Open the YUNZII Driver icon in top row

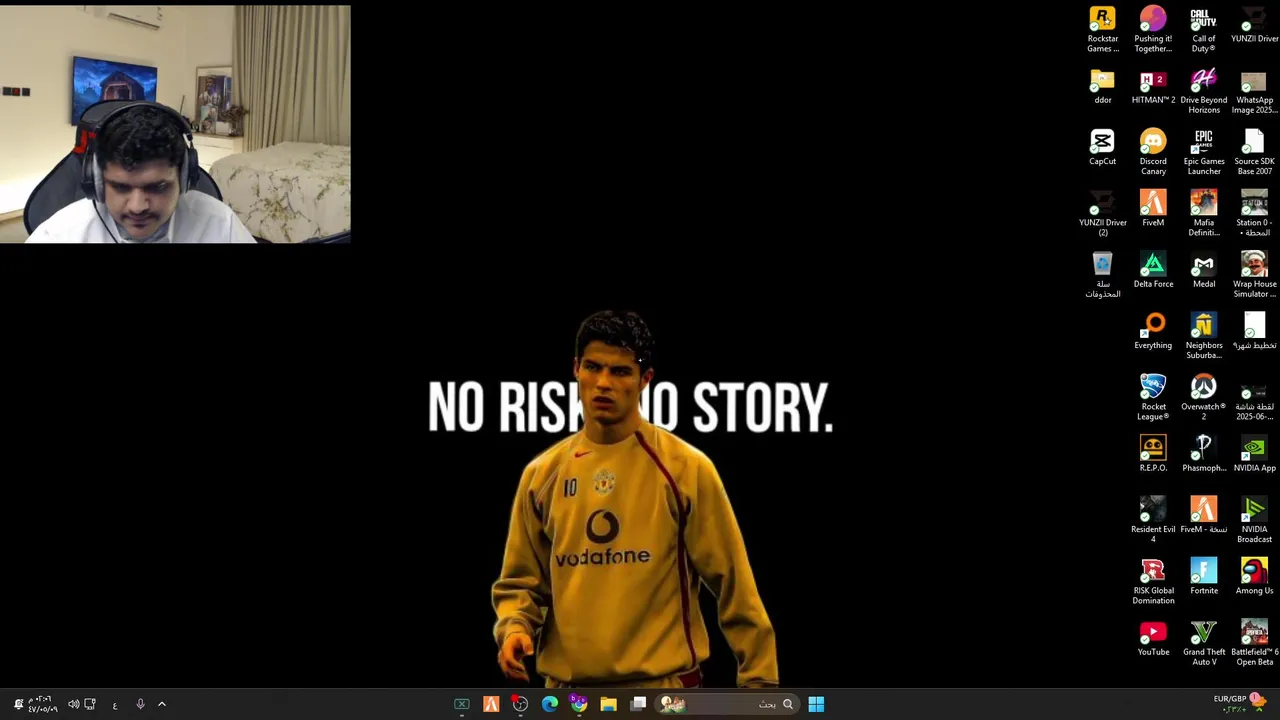point(1254,25)
